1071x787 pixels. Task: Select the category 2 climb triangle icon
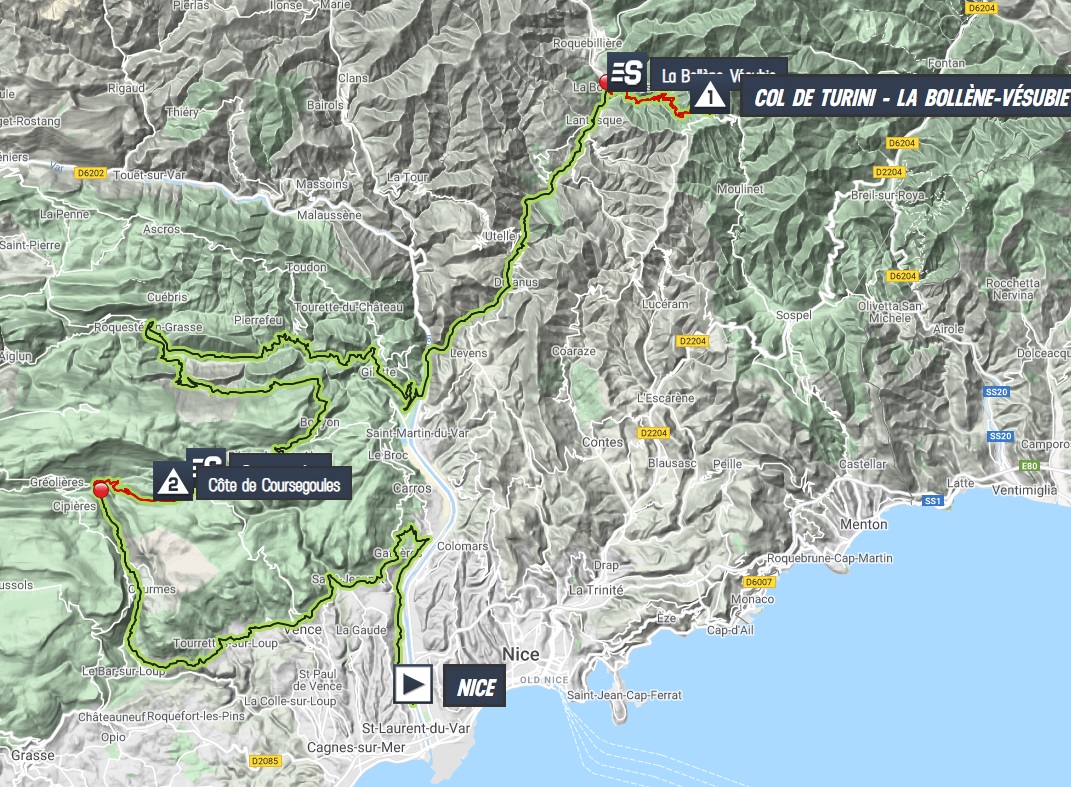[173, 482]
